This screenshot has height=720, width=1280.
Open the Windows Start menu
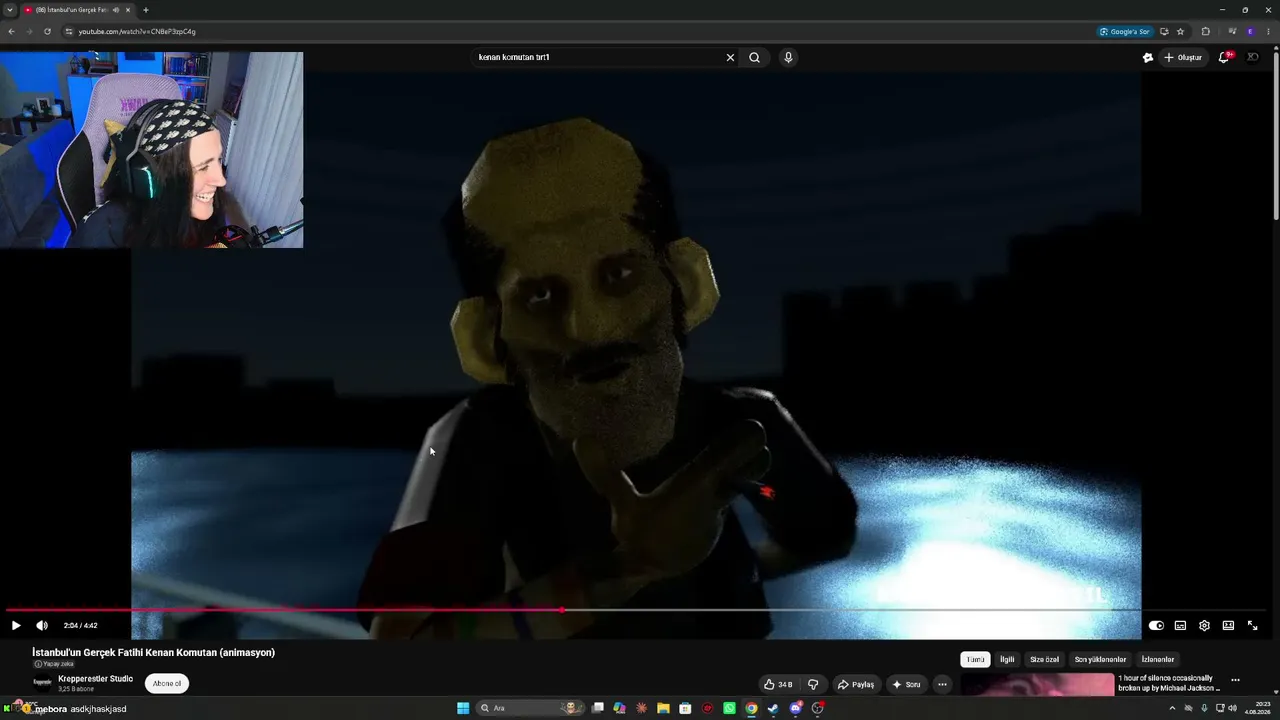[x=463, y=709]
